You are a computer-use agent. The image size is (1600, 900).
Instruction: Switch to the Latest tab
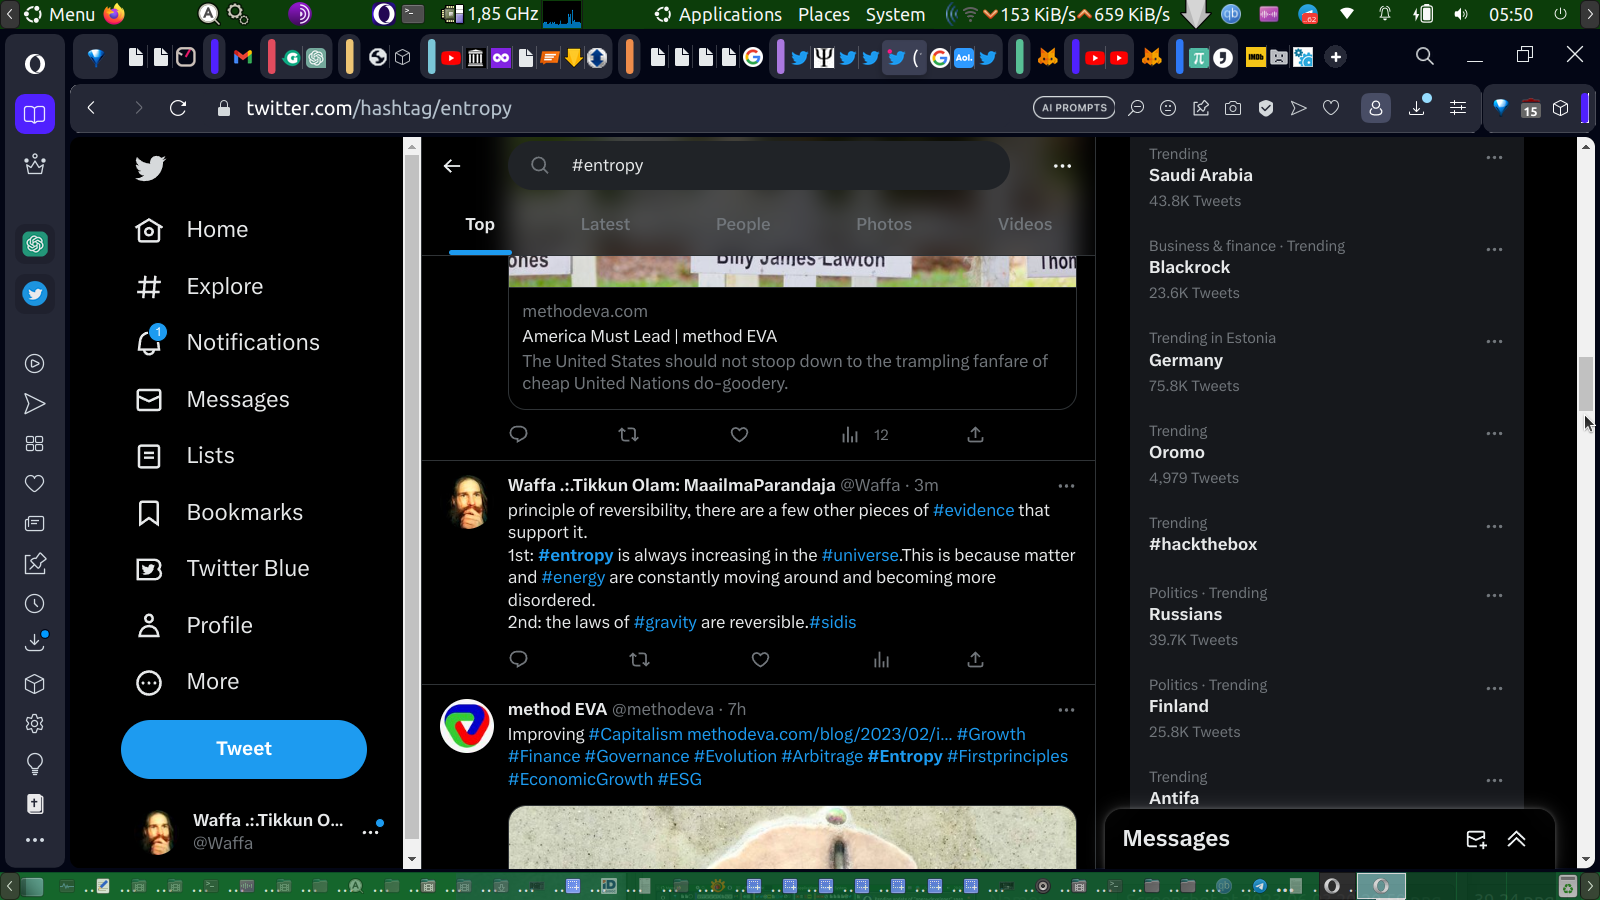pos(605,225)
